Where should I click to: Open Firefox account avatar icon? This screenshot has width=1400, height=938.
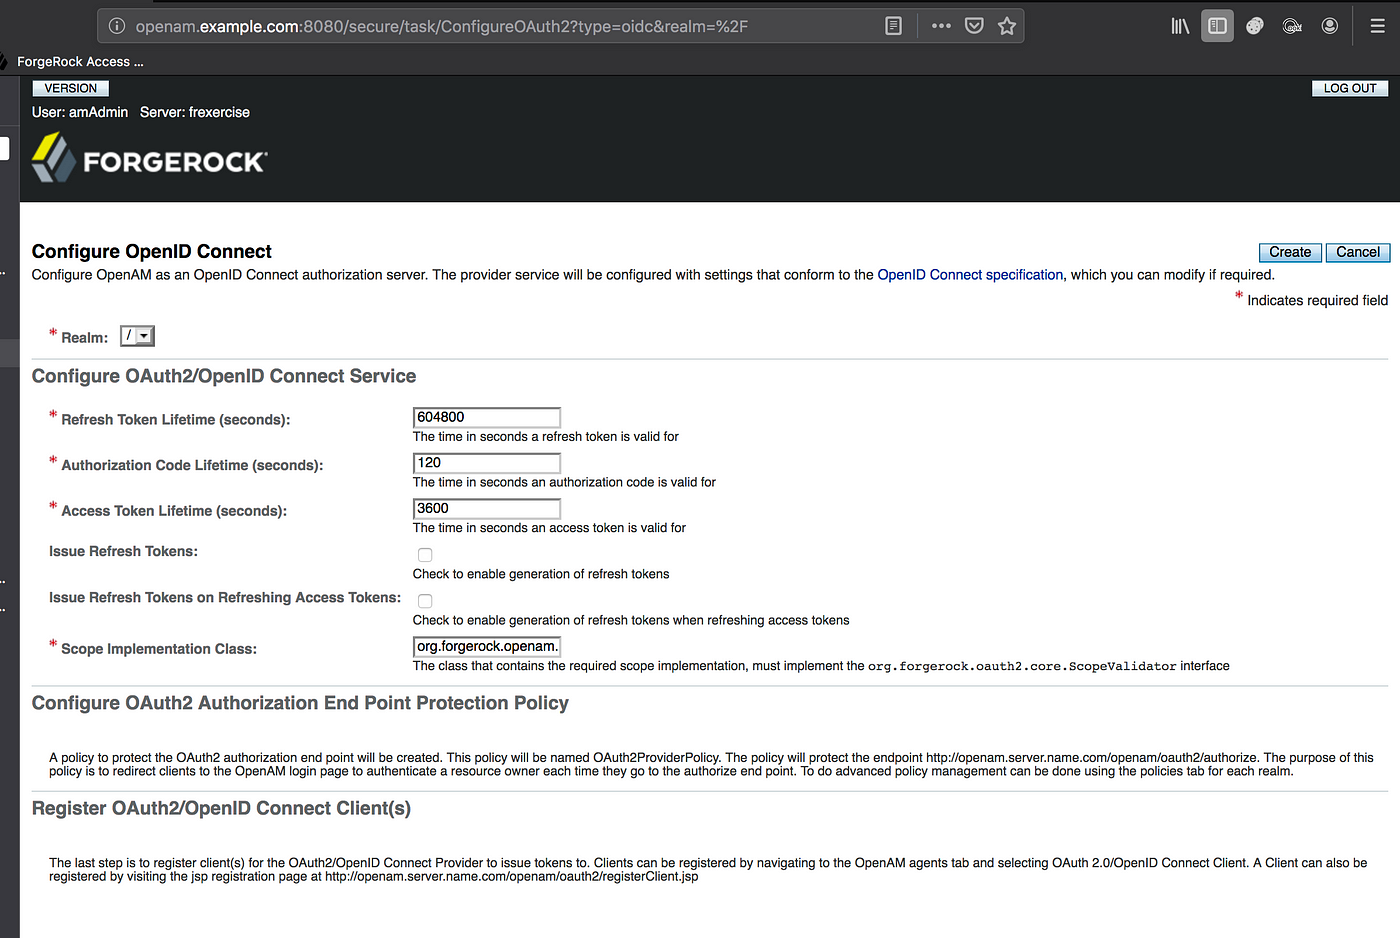[1330, 26]
